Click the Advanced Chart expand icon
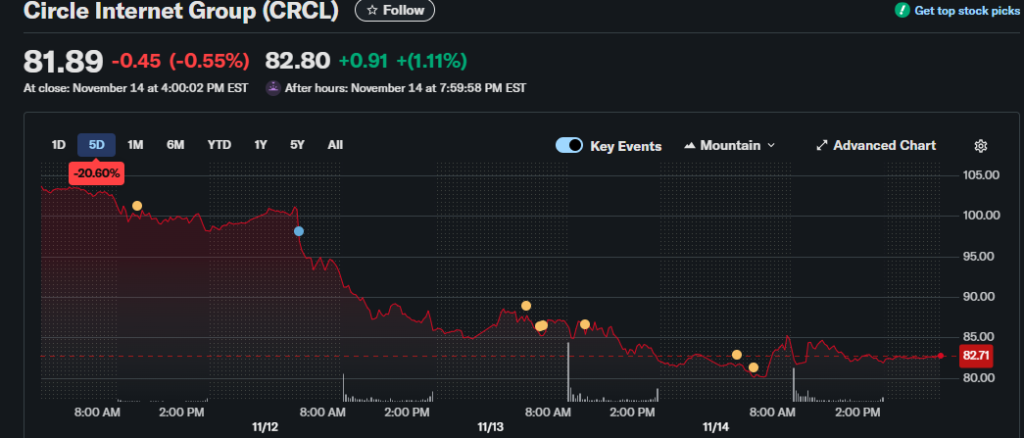 tap(822, 146)
